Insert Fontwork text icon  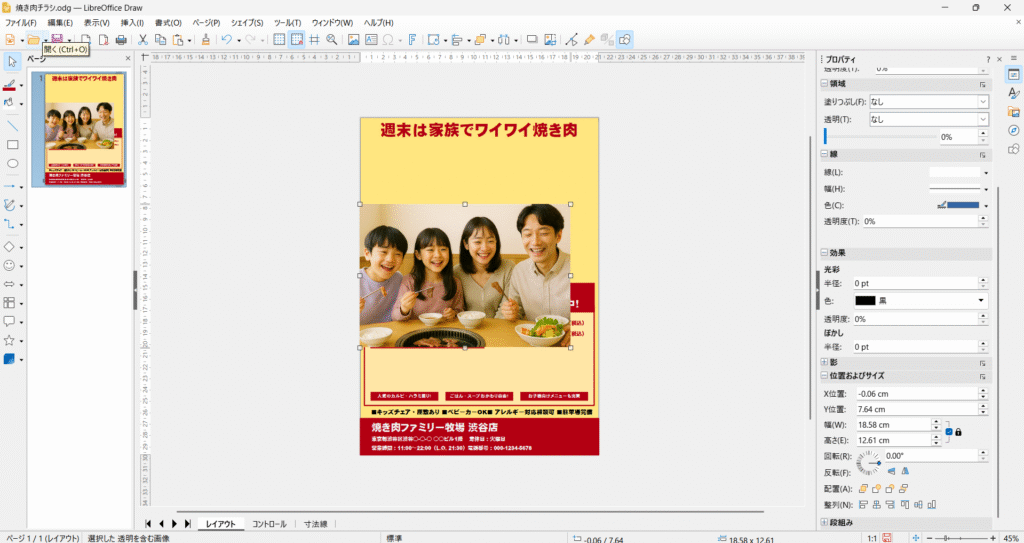(412, 40)
